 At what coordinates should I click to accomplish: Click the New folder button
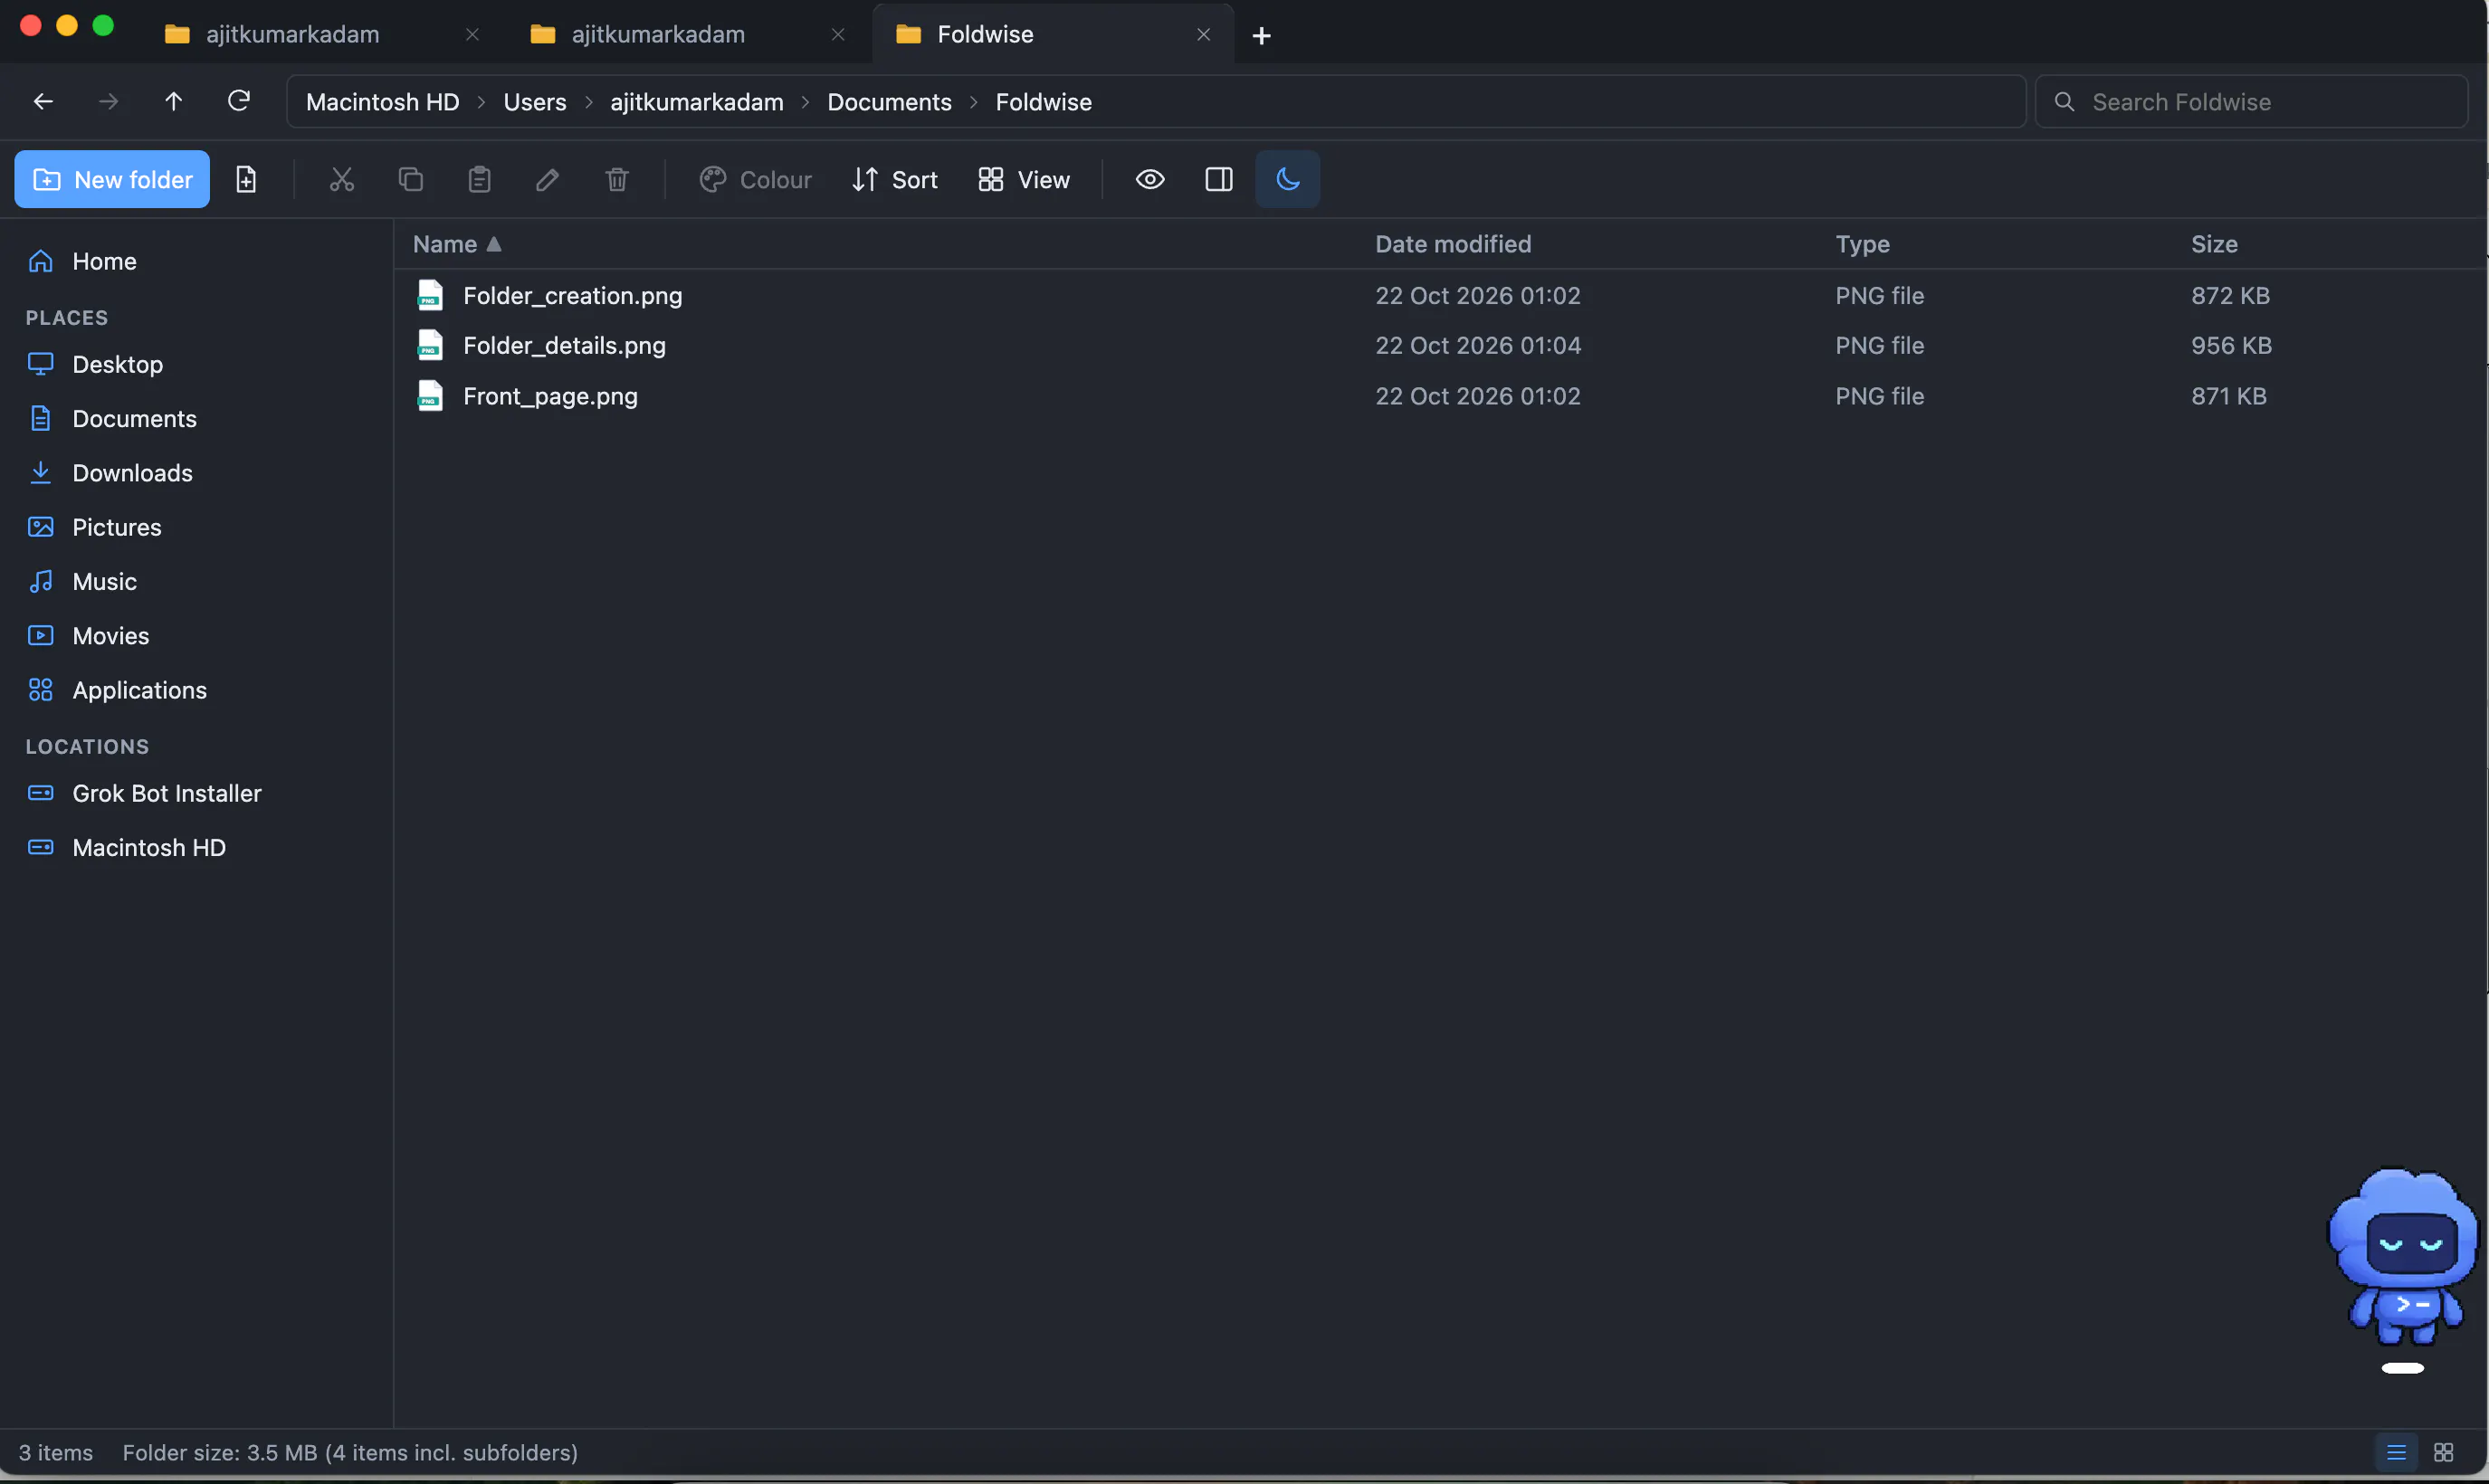pyautogui.click(x=112, y=179)
